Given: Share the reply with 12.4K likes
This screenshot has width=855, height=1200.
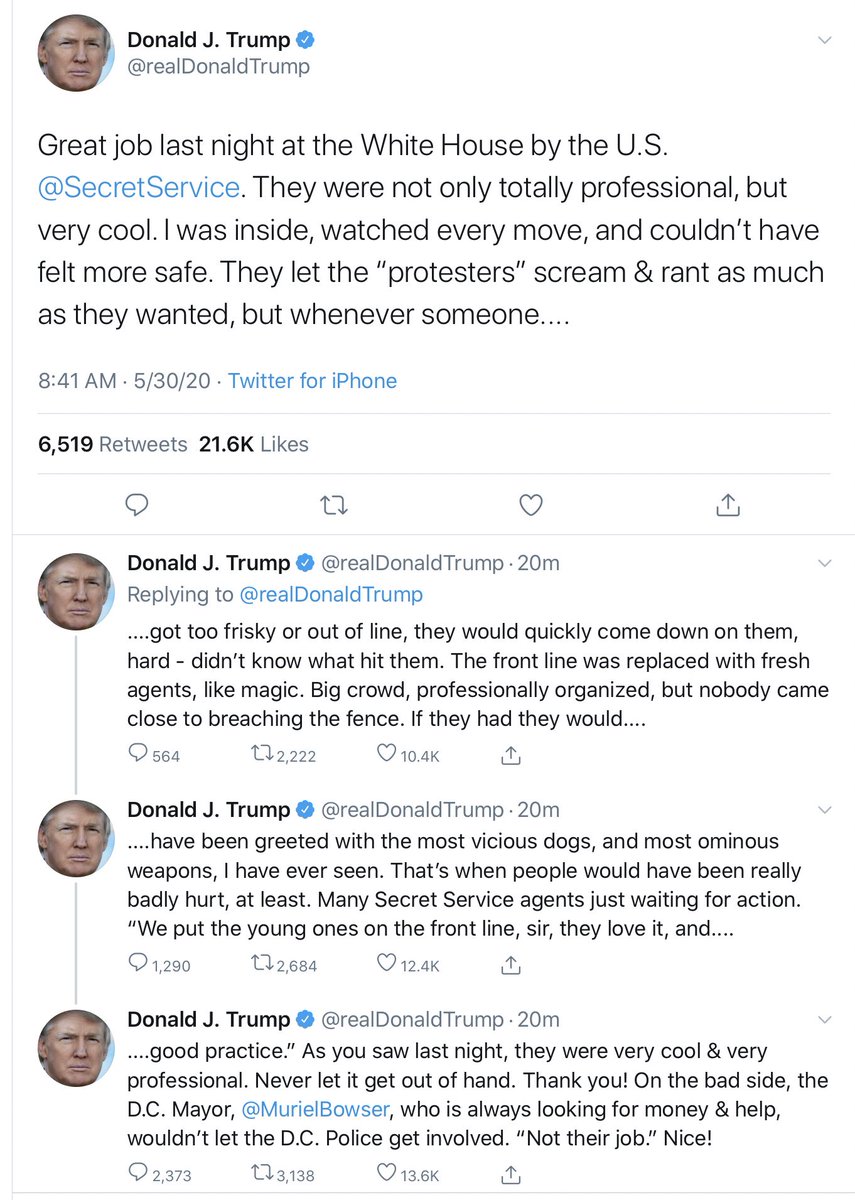Looking at the screenshot, I should click(x=510, y=964).
